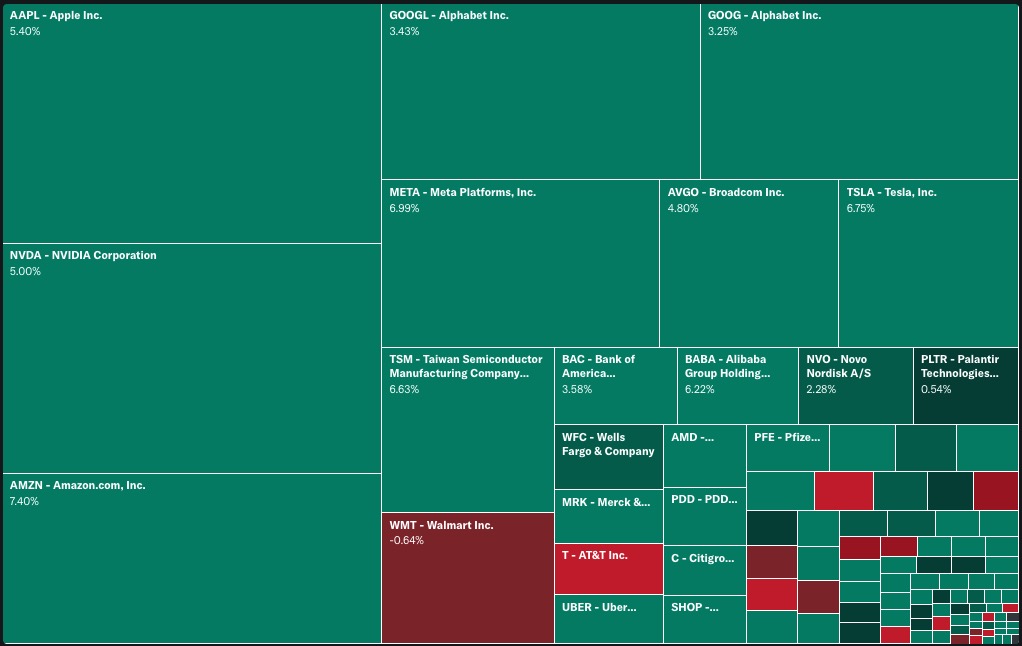Select the red WMT - Walmart Inc. tile
The height and width of the screenshot is (646, 1022).
click(x=468, y=578)
